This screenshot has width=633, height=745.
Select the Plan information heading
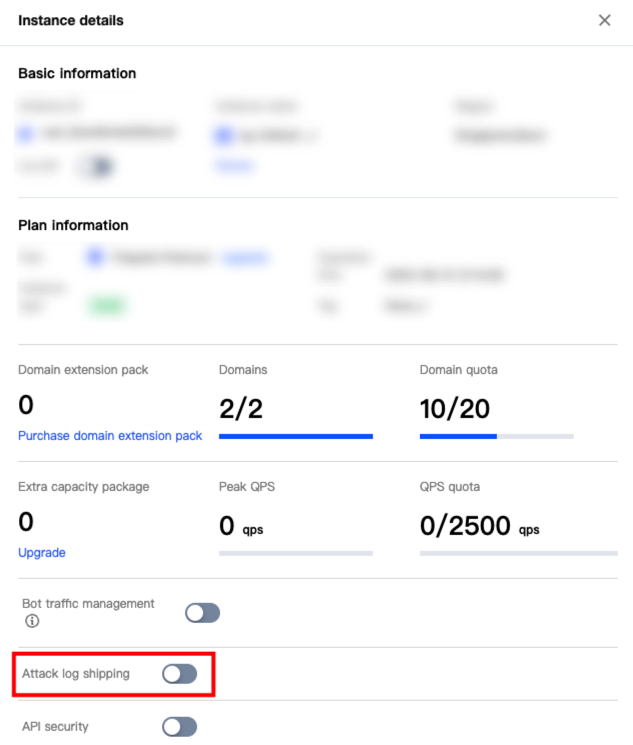73,225
